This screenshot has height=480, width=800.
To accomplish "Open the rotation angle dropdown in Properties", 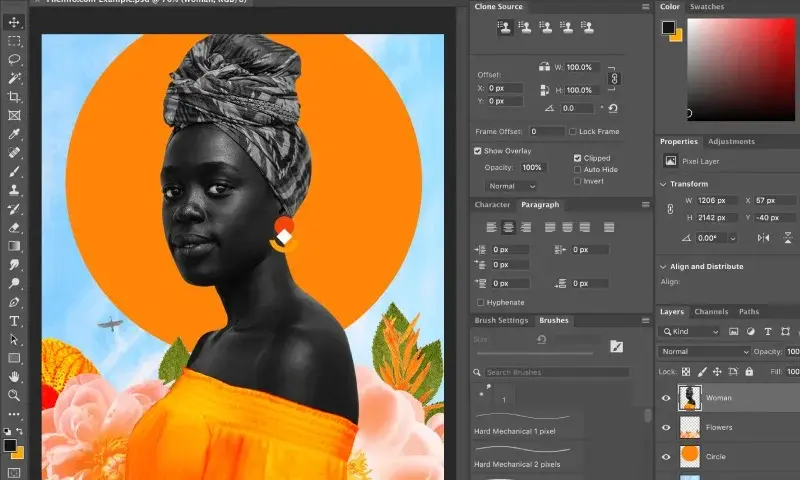I will pos(733,238).
